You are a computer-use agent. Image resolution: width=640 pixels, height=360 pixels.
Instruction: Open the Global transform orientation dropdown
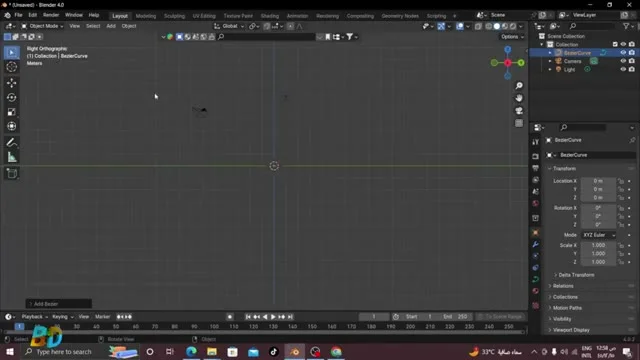click(229, 26)
